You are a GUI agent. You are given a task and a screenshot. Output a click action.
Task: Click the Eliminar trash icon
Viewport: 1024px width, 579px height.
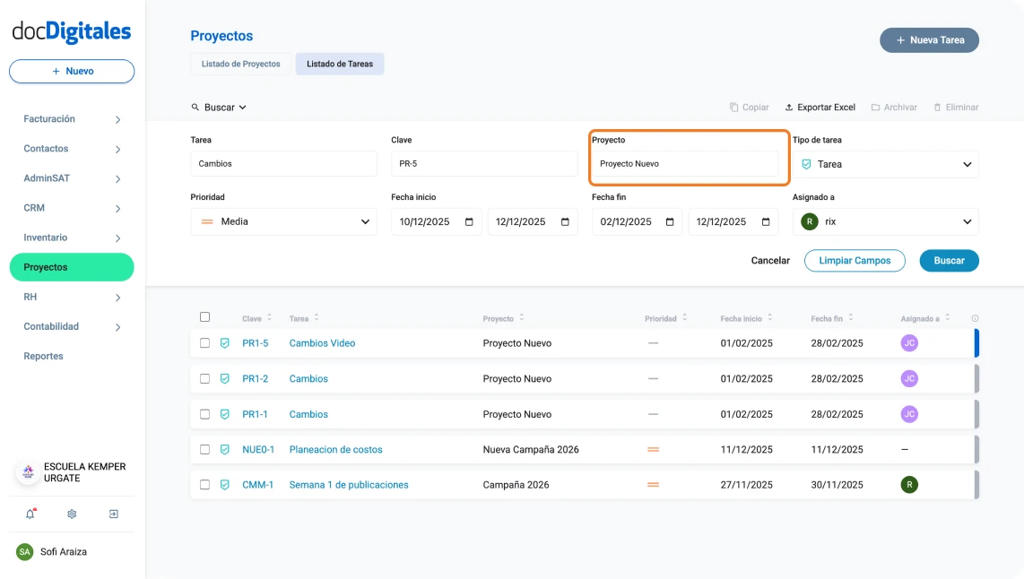[x=936, y=107]
